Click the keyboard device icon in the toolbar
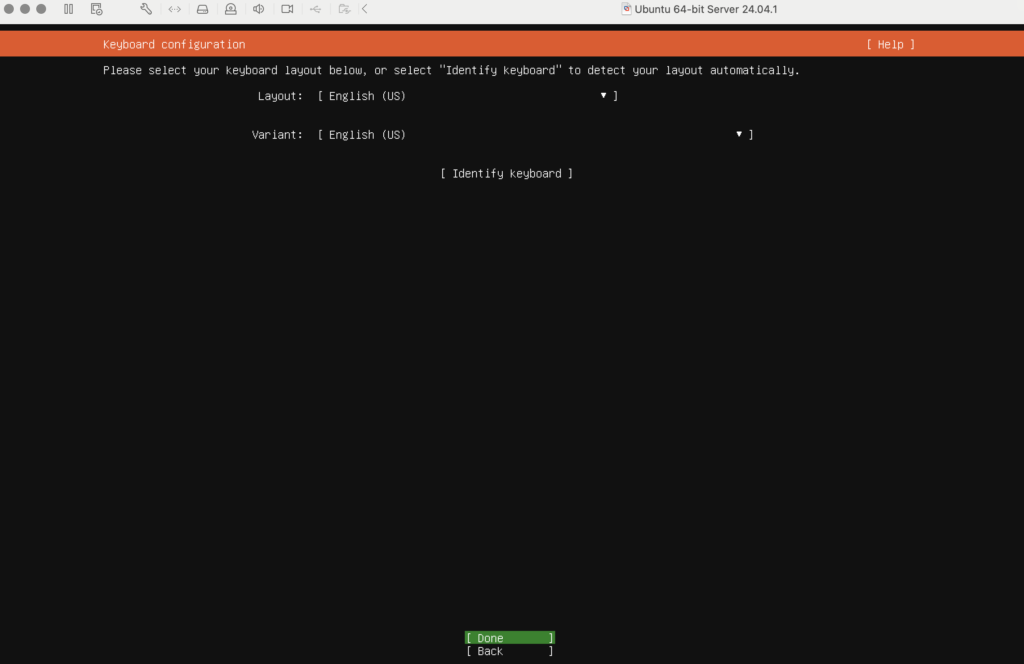The height and width of the screenshot is (664, 1024). coord(230,9)
